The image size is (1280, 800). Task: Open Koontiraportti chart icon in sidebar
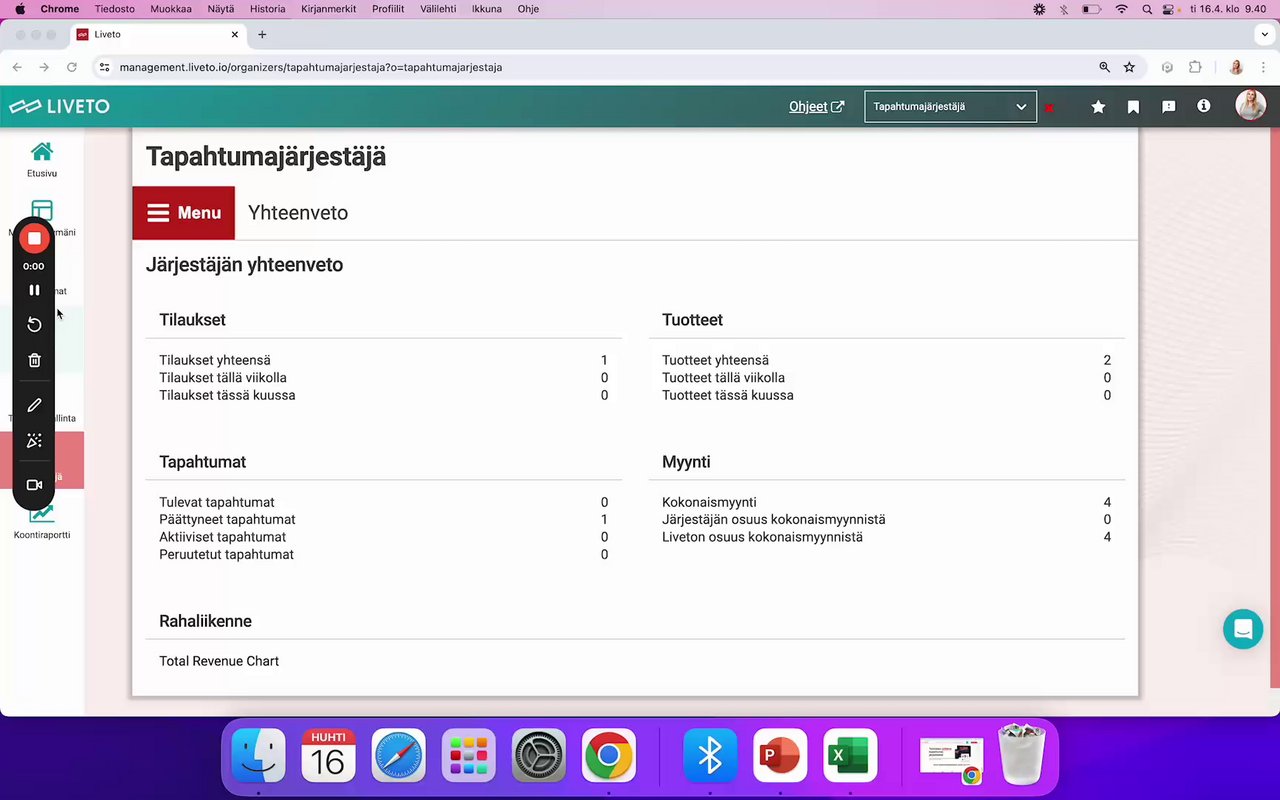point(42,522)
